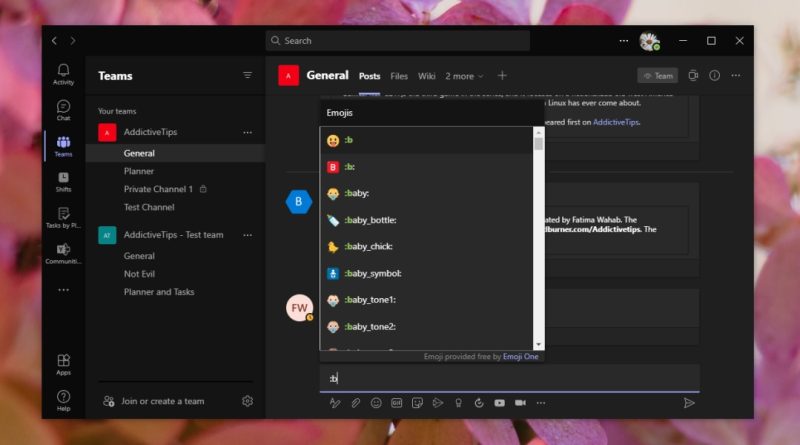Select the :b: emoji suggestion

(x=426, y=167)
